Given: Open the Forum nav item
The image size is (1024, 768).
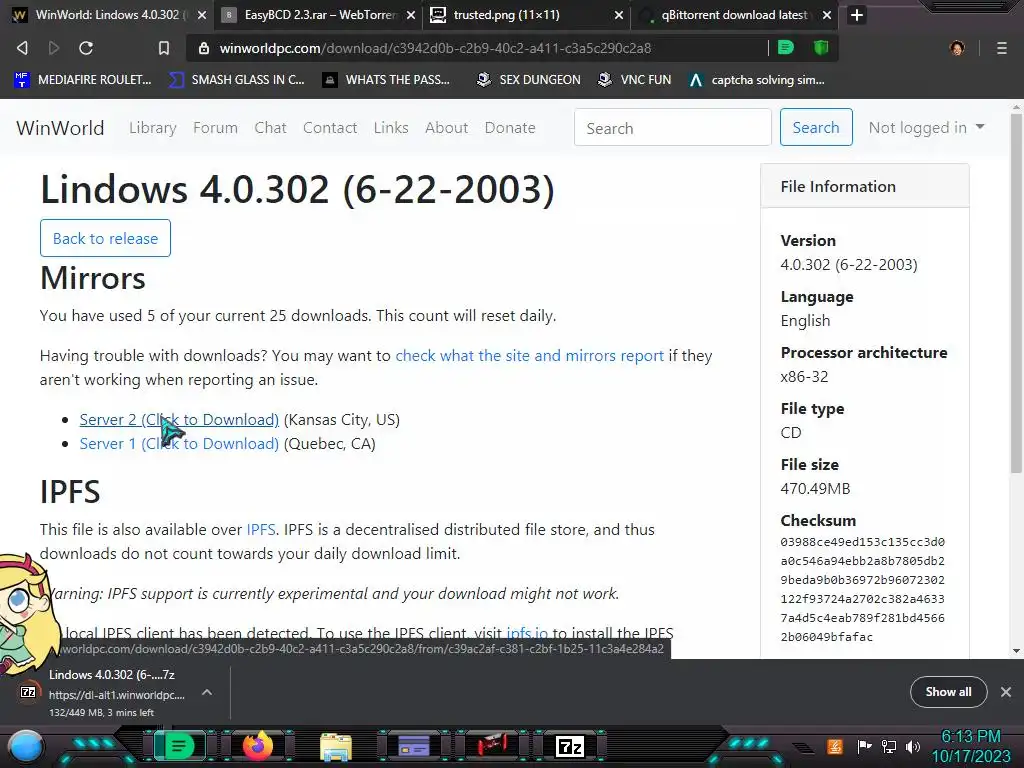Looking at the screenshot, I should [216, 127].
